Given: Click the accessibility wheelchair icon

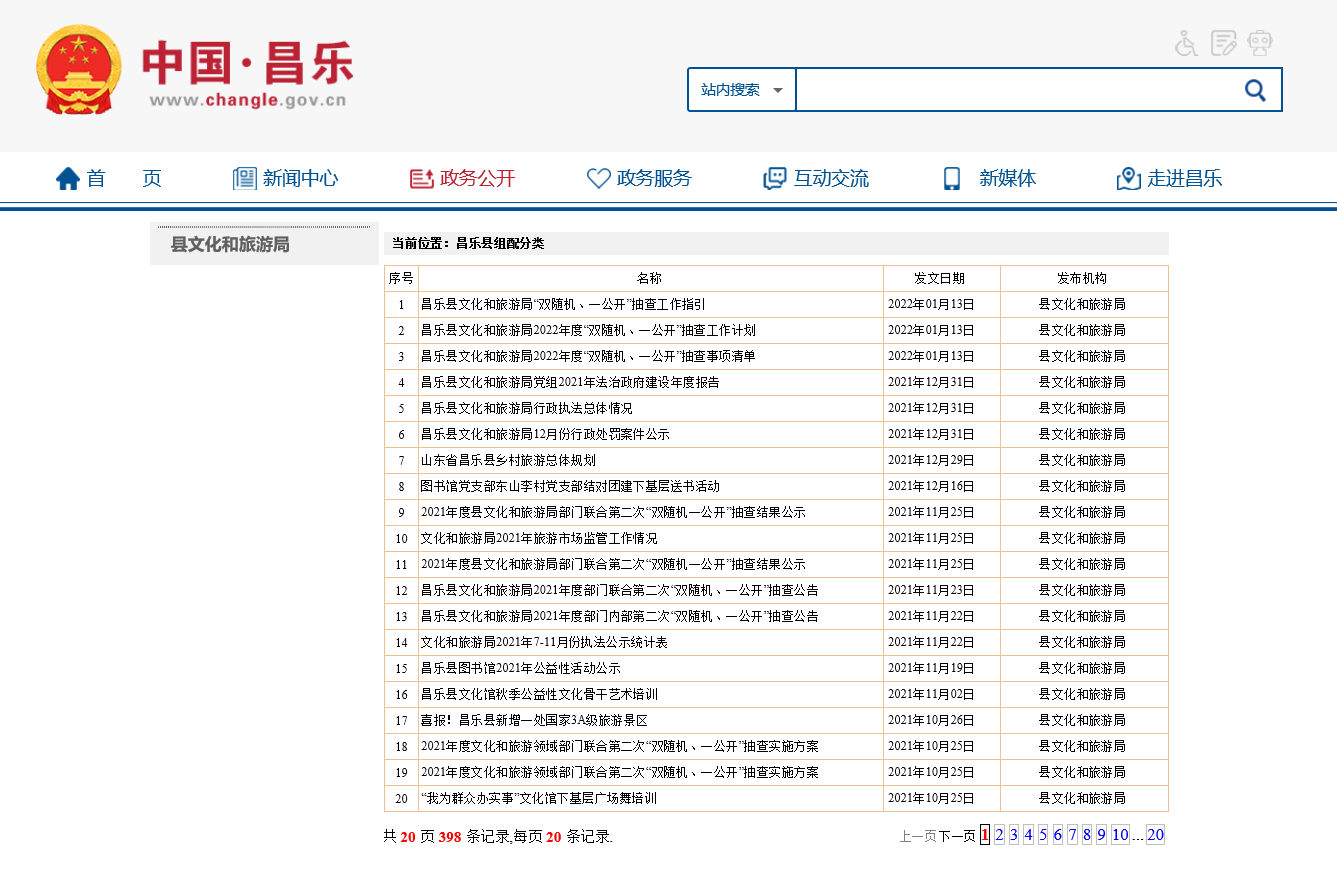Looking at the screenshot, I should [x=1186, y=43].
